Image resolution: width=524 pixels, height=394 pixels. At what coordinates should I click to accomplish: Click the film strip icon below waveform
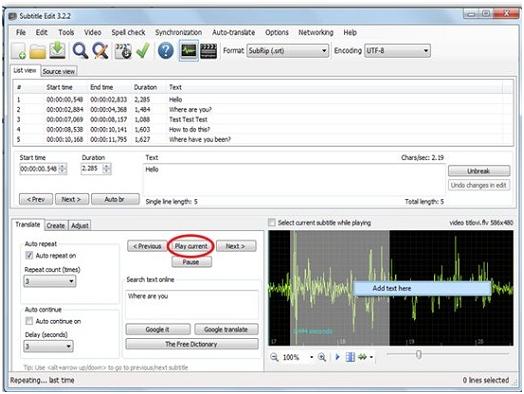(x=350, y=357)
